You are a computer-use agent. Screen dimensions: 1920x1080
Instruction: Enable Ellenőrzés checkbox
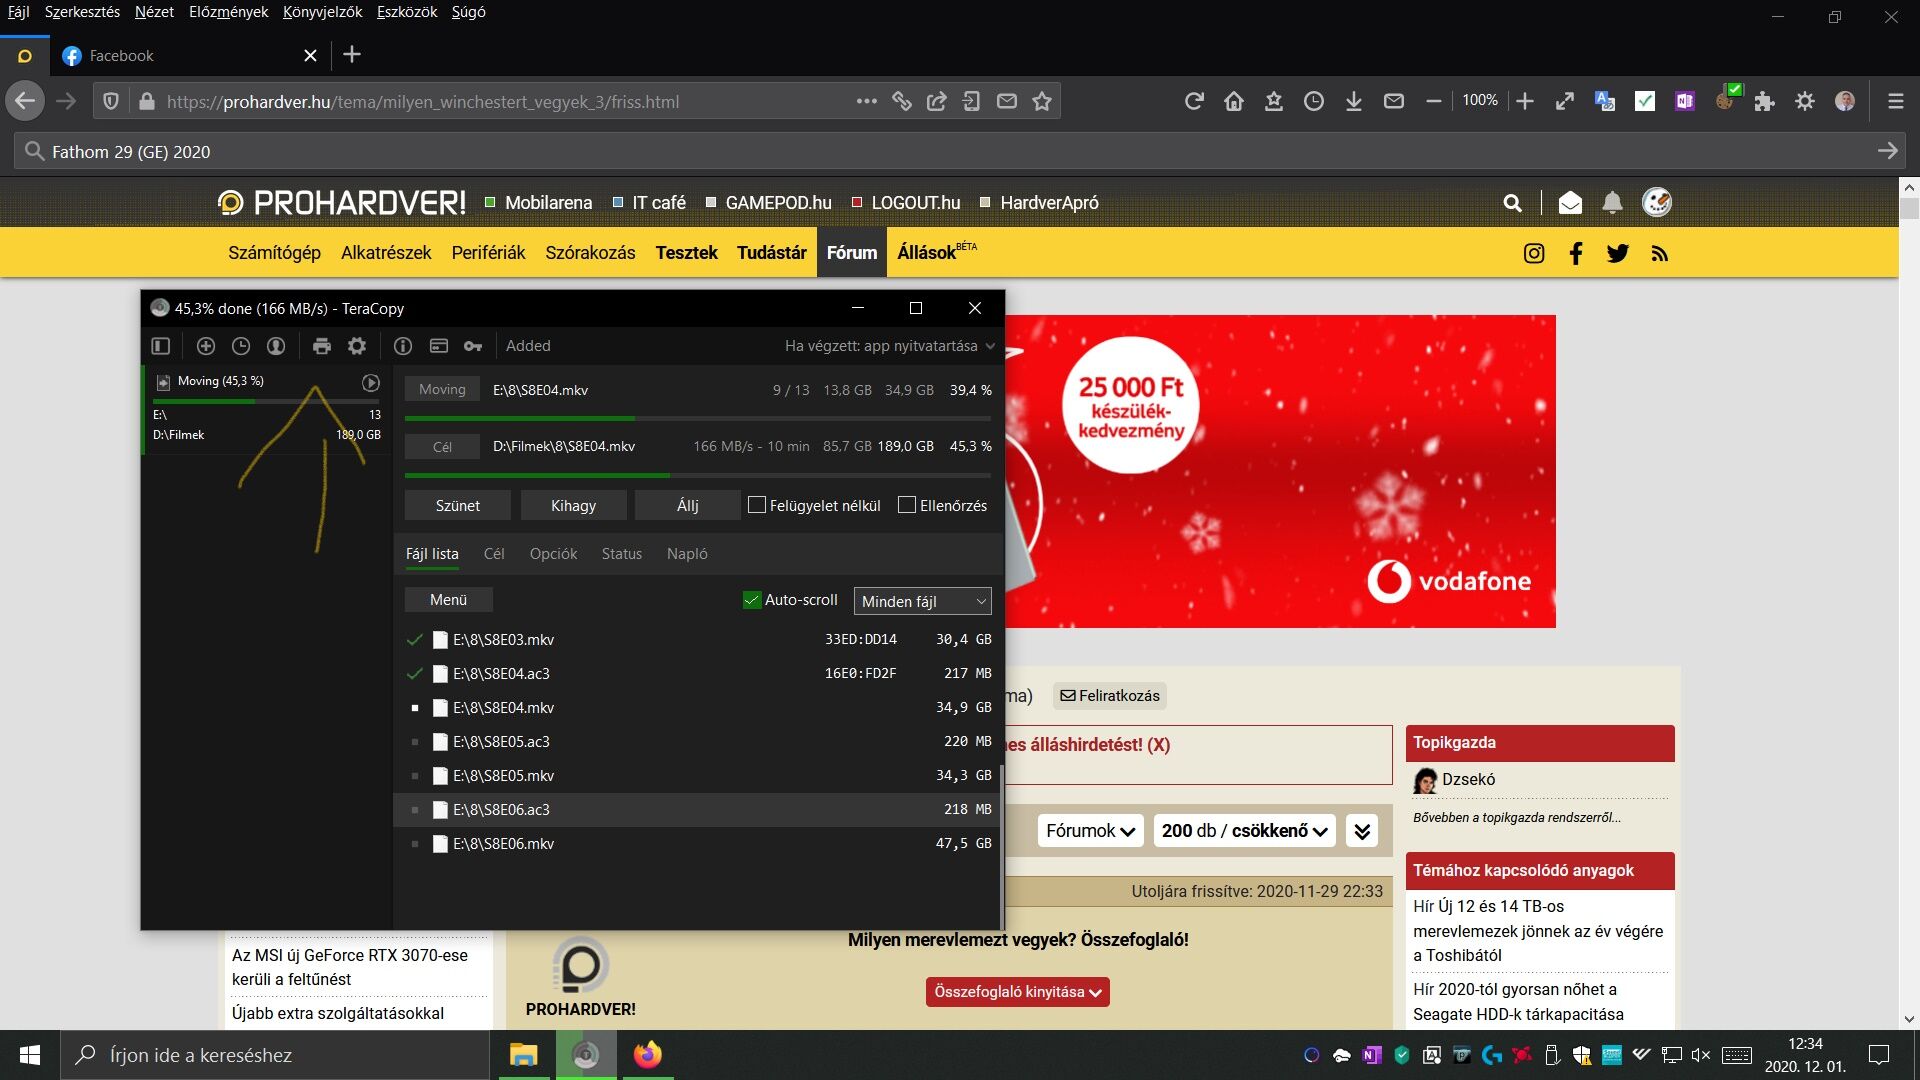tap(907, 505)
